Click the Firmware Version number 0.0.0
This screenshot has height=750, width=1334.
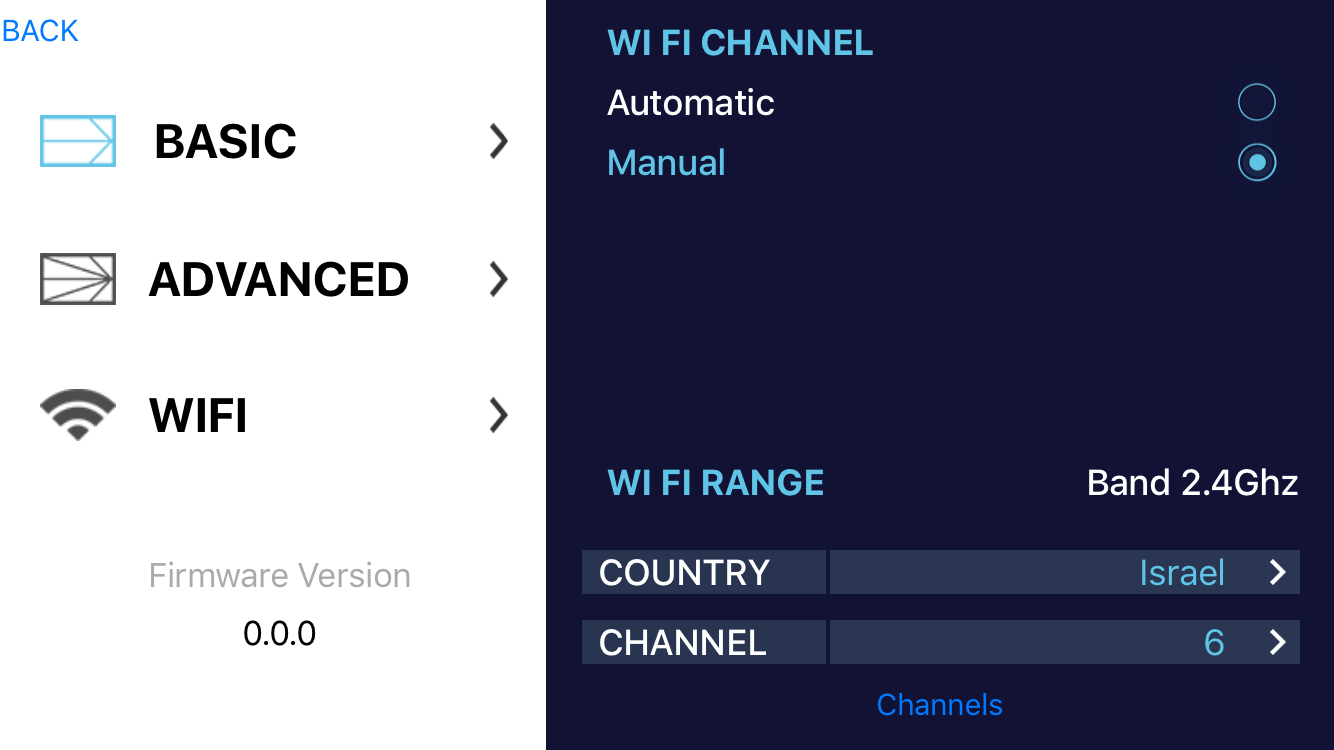tap(280, 633)
